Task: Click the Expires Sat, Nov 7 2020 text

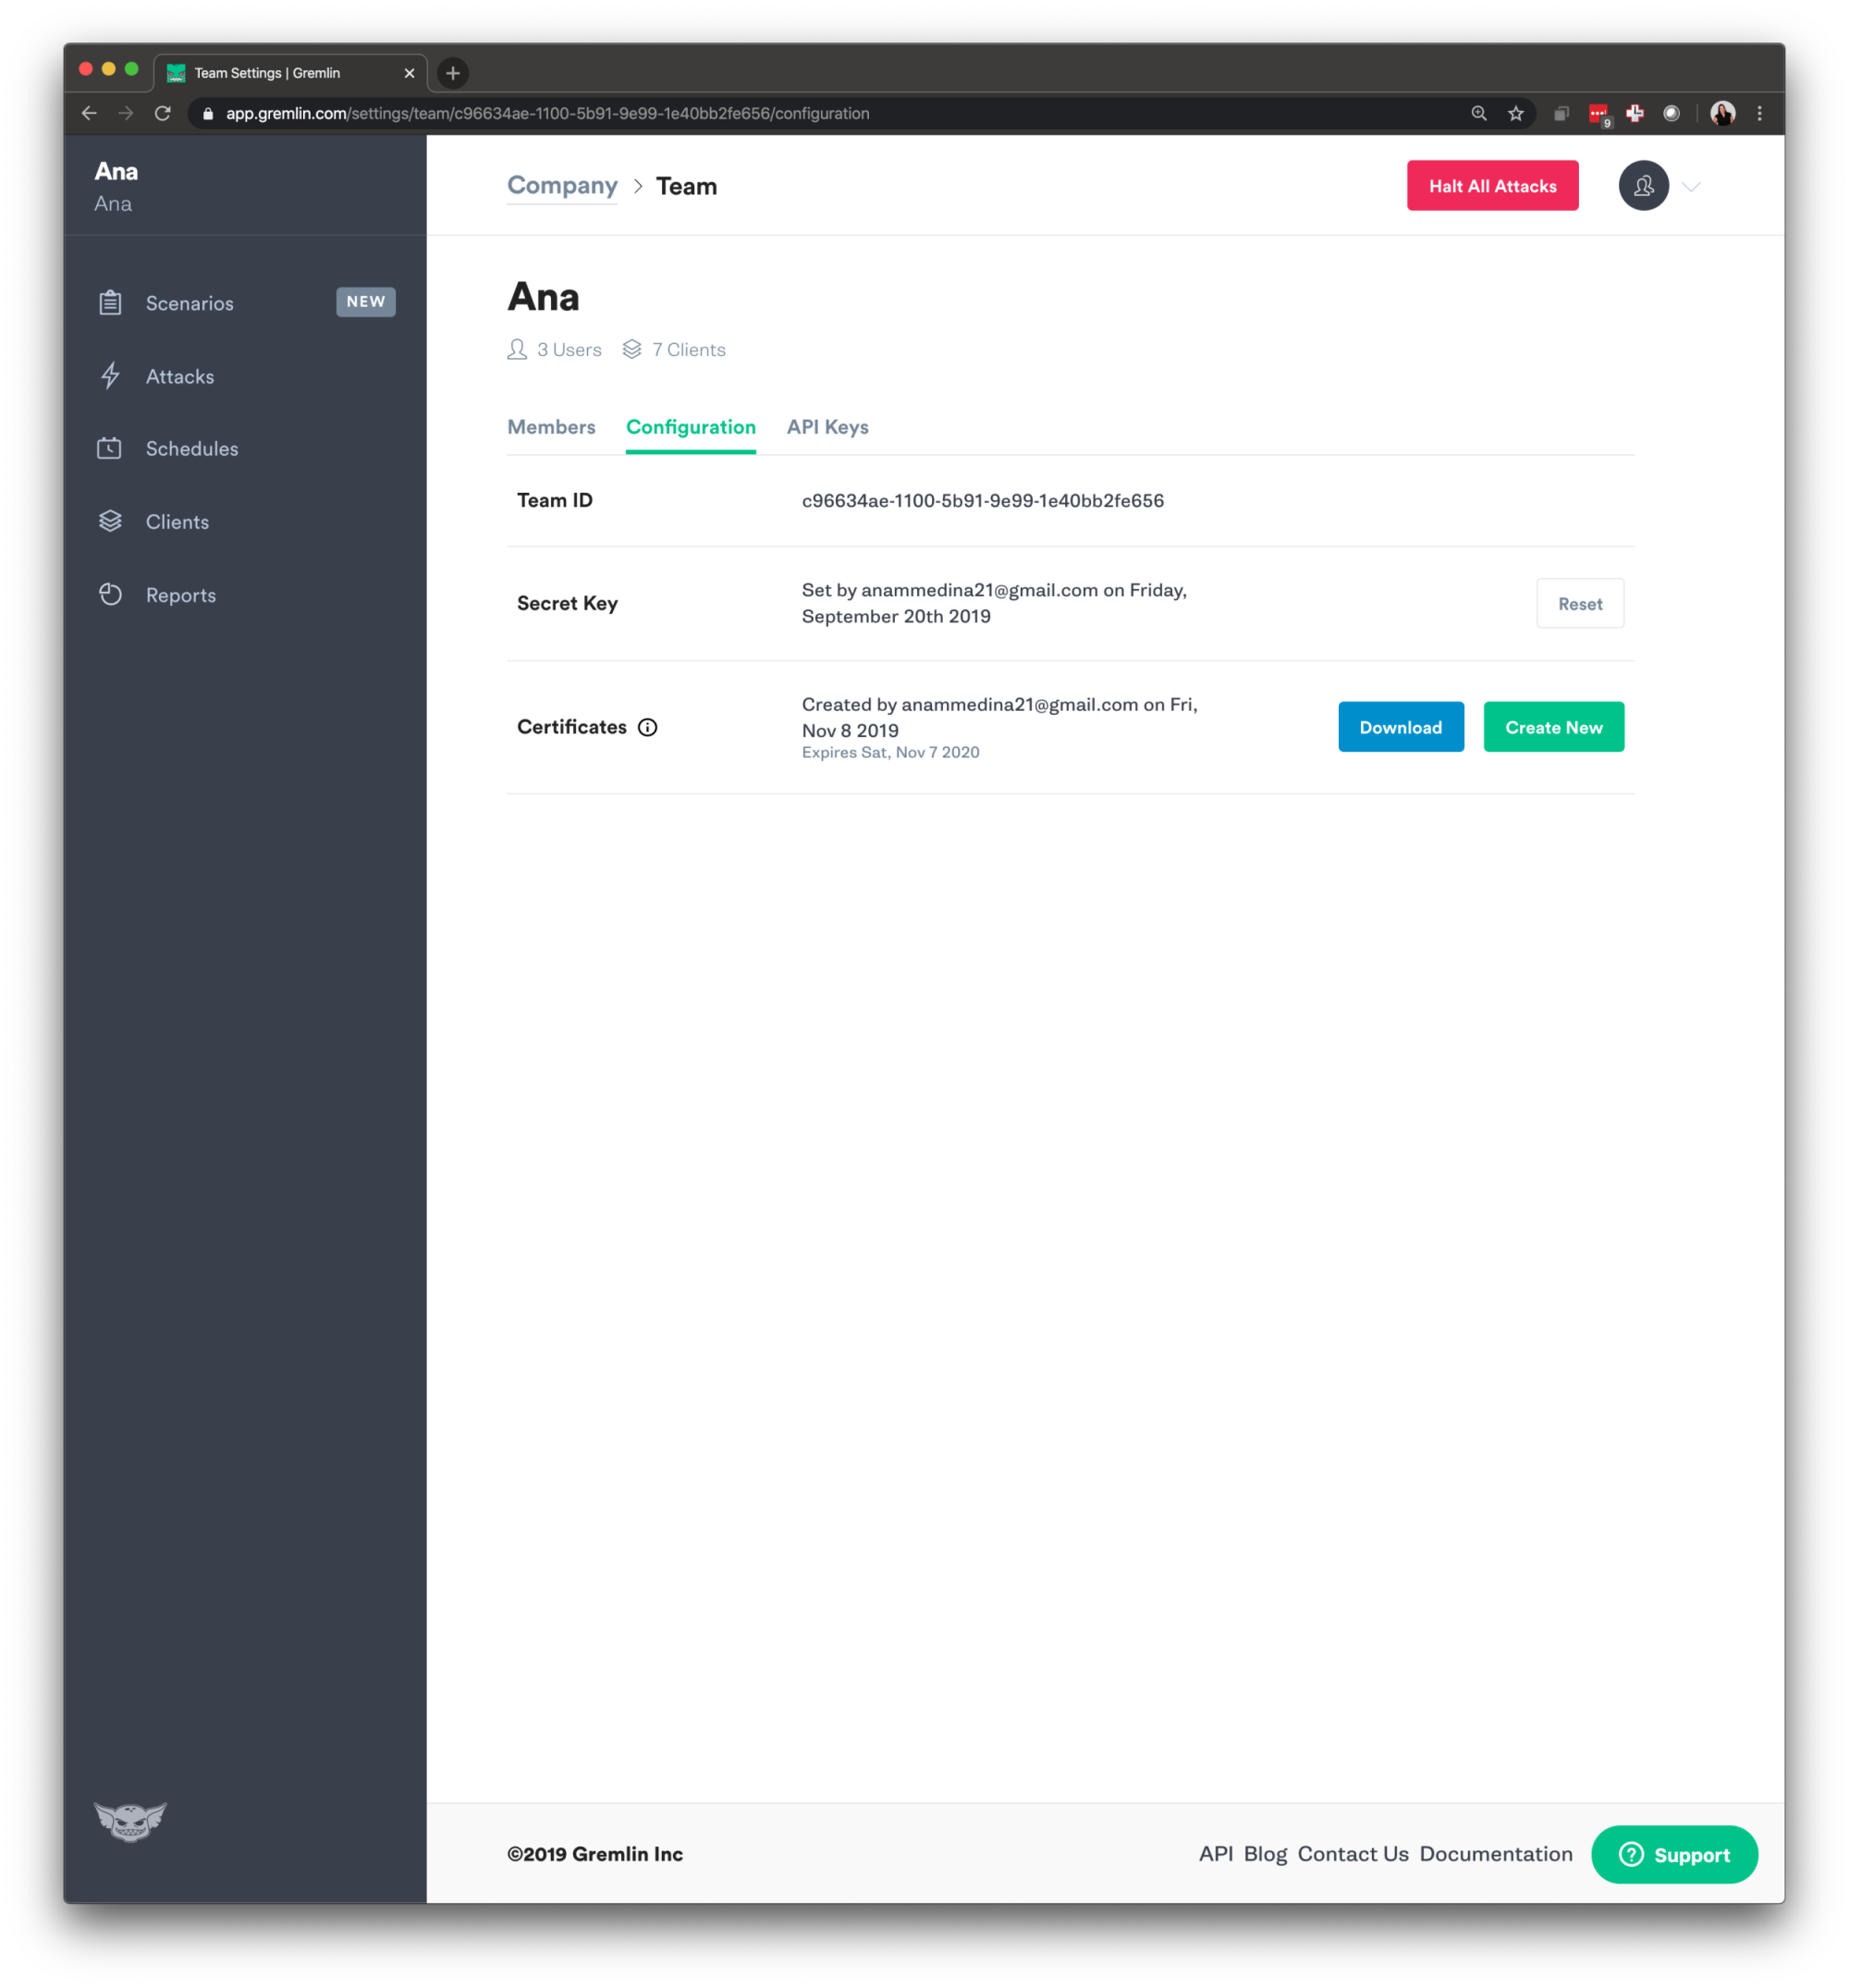Action: 890,752
